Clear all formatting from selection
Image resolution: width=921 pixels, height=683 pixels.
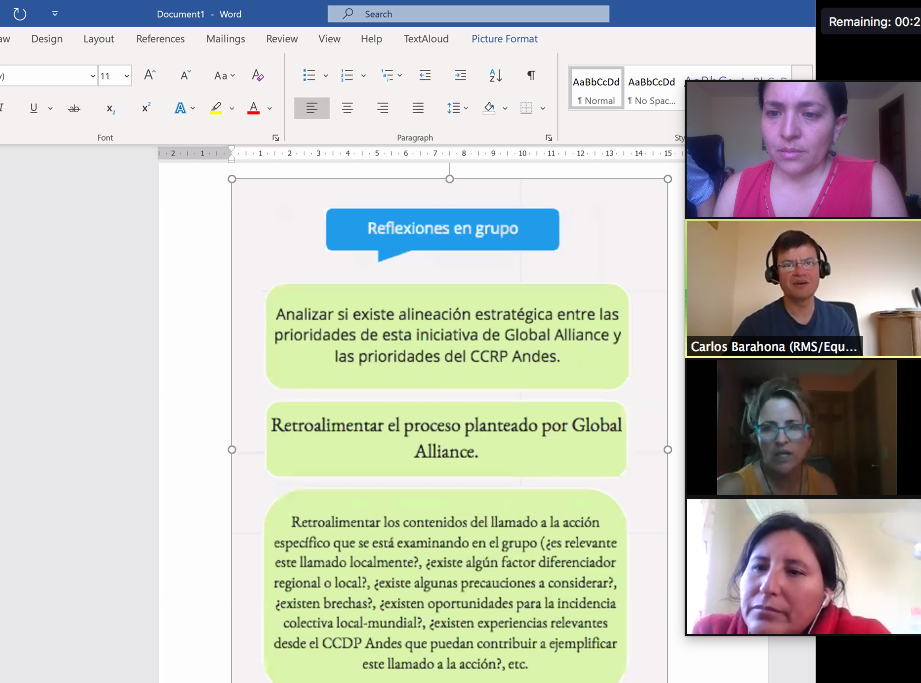coord(257,76)
